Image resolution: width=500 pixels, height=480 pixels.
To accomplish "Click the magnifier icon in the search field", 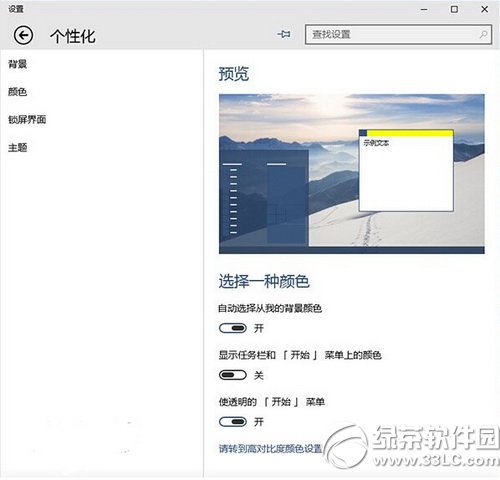I will (483, 34).
